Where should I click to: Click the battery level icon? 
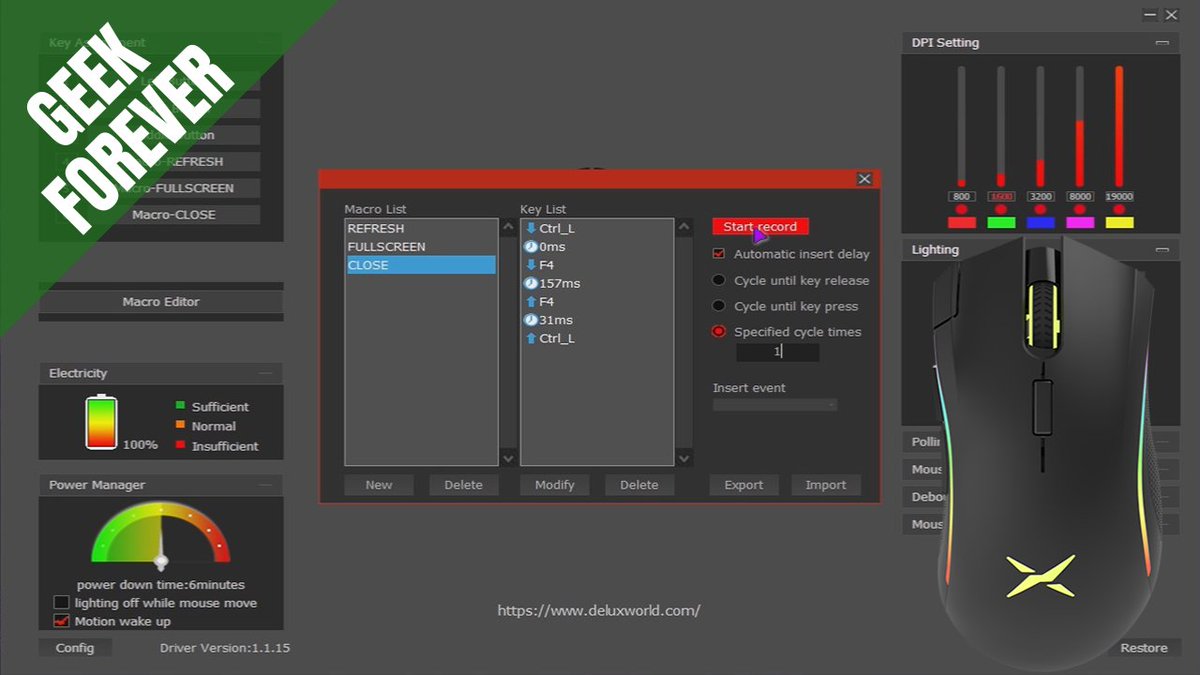(101, 422)
